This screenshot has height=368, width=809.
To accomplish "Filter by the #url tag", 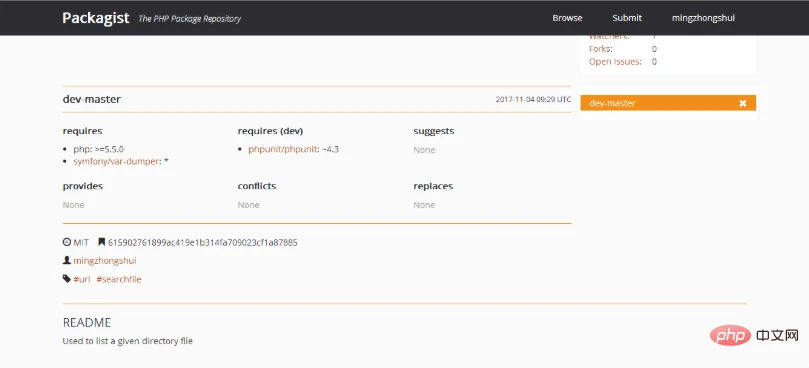I will pos(82,279).
